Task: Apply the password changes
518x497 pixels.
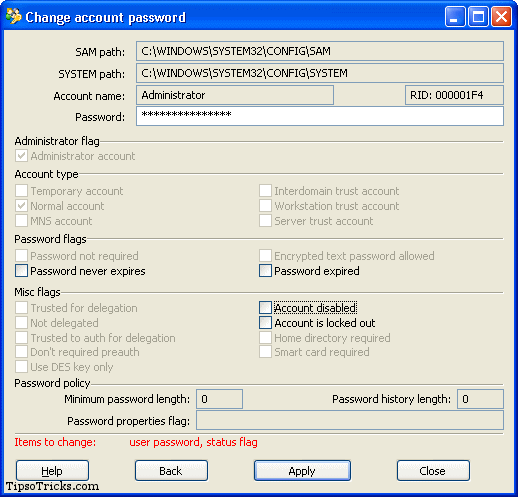Action: coord(302,471)
